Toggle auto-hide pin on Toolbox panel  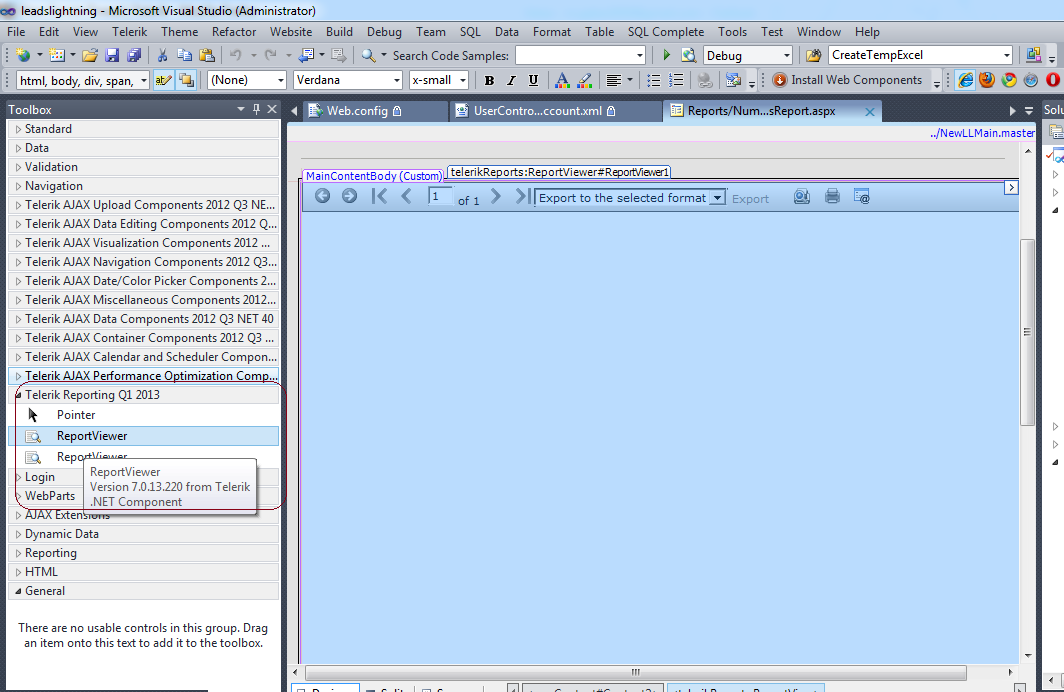click(256, 109)
